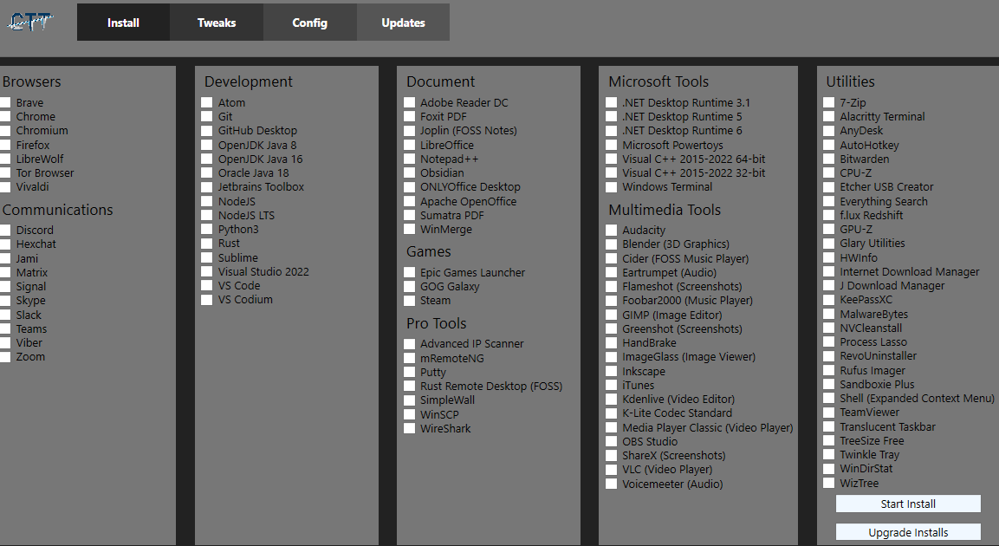The width and height of the screenshot is (999, 546).
Task: Select the Zoom checkbox
Action: [x=5, y=357]
